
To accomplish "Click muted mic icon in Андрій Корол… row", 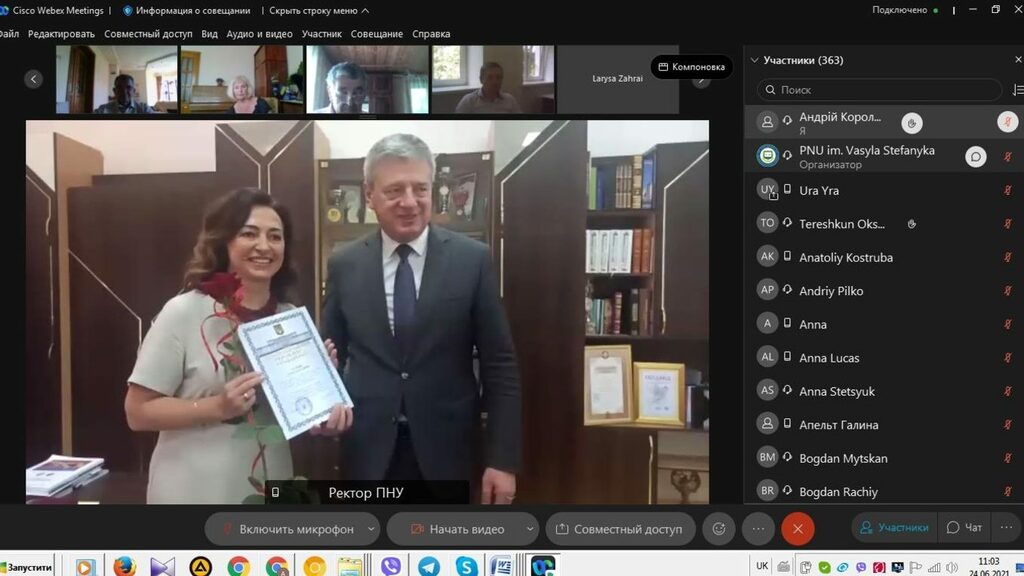I will [x=1007, y=123].
